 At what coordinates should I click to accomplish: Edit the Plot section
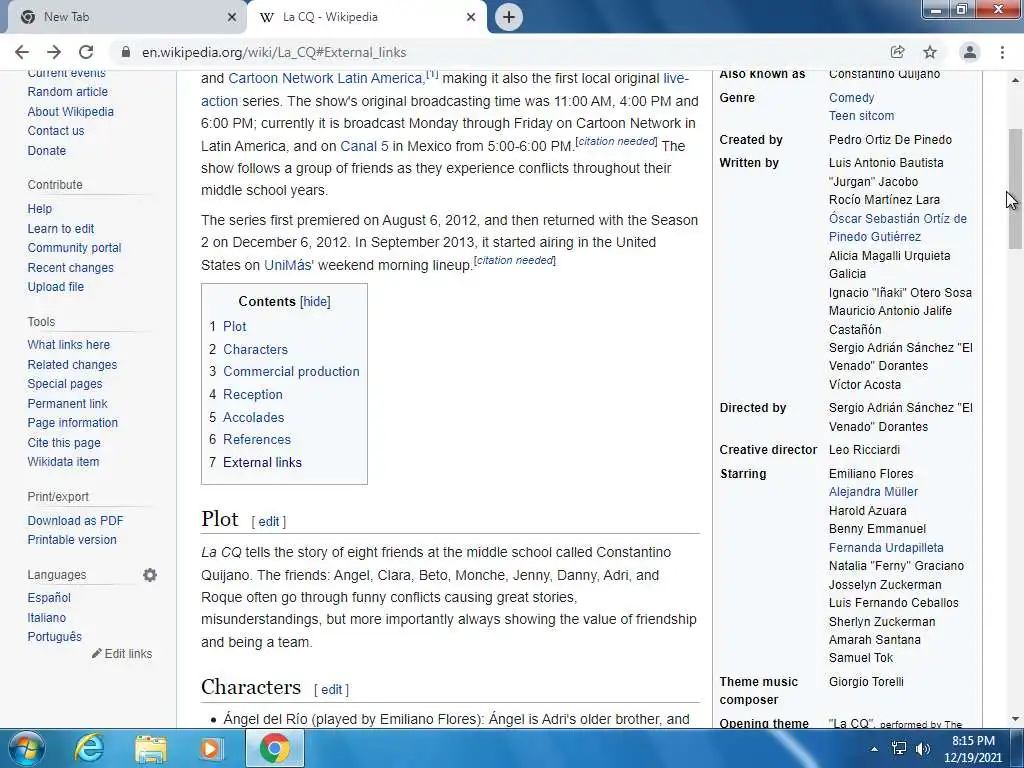point(268,522)
